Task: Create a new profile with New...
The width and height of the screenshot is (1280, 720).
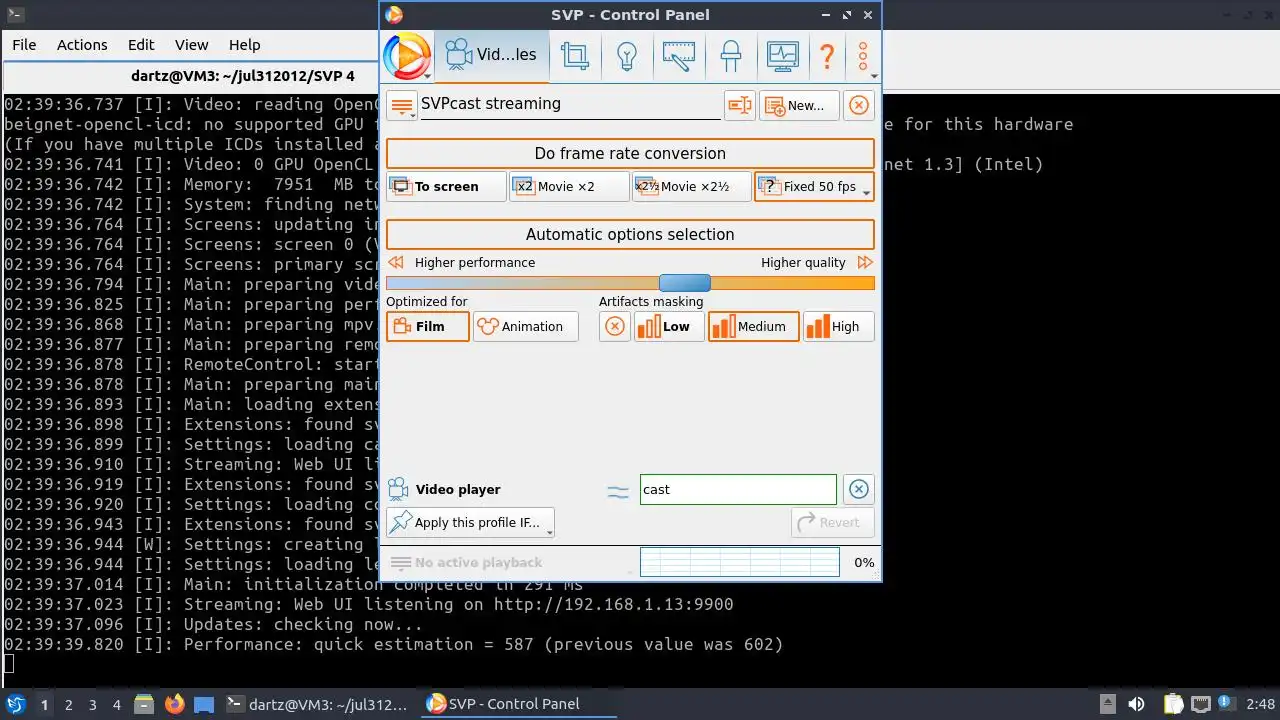Action: [x=799, y=105]
